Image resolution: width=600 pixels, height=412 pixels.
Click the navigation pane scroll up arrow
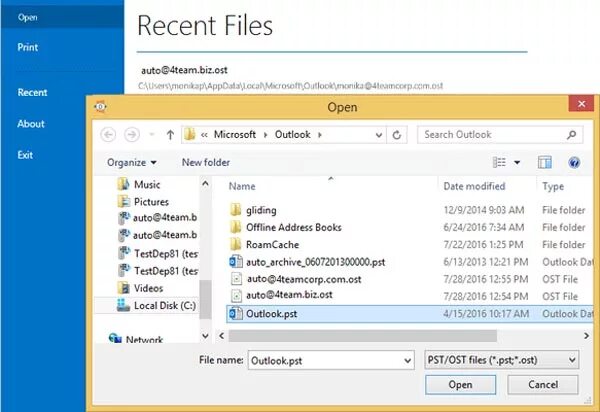coord(205,184)
